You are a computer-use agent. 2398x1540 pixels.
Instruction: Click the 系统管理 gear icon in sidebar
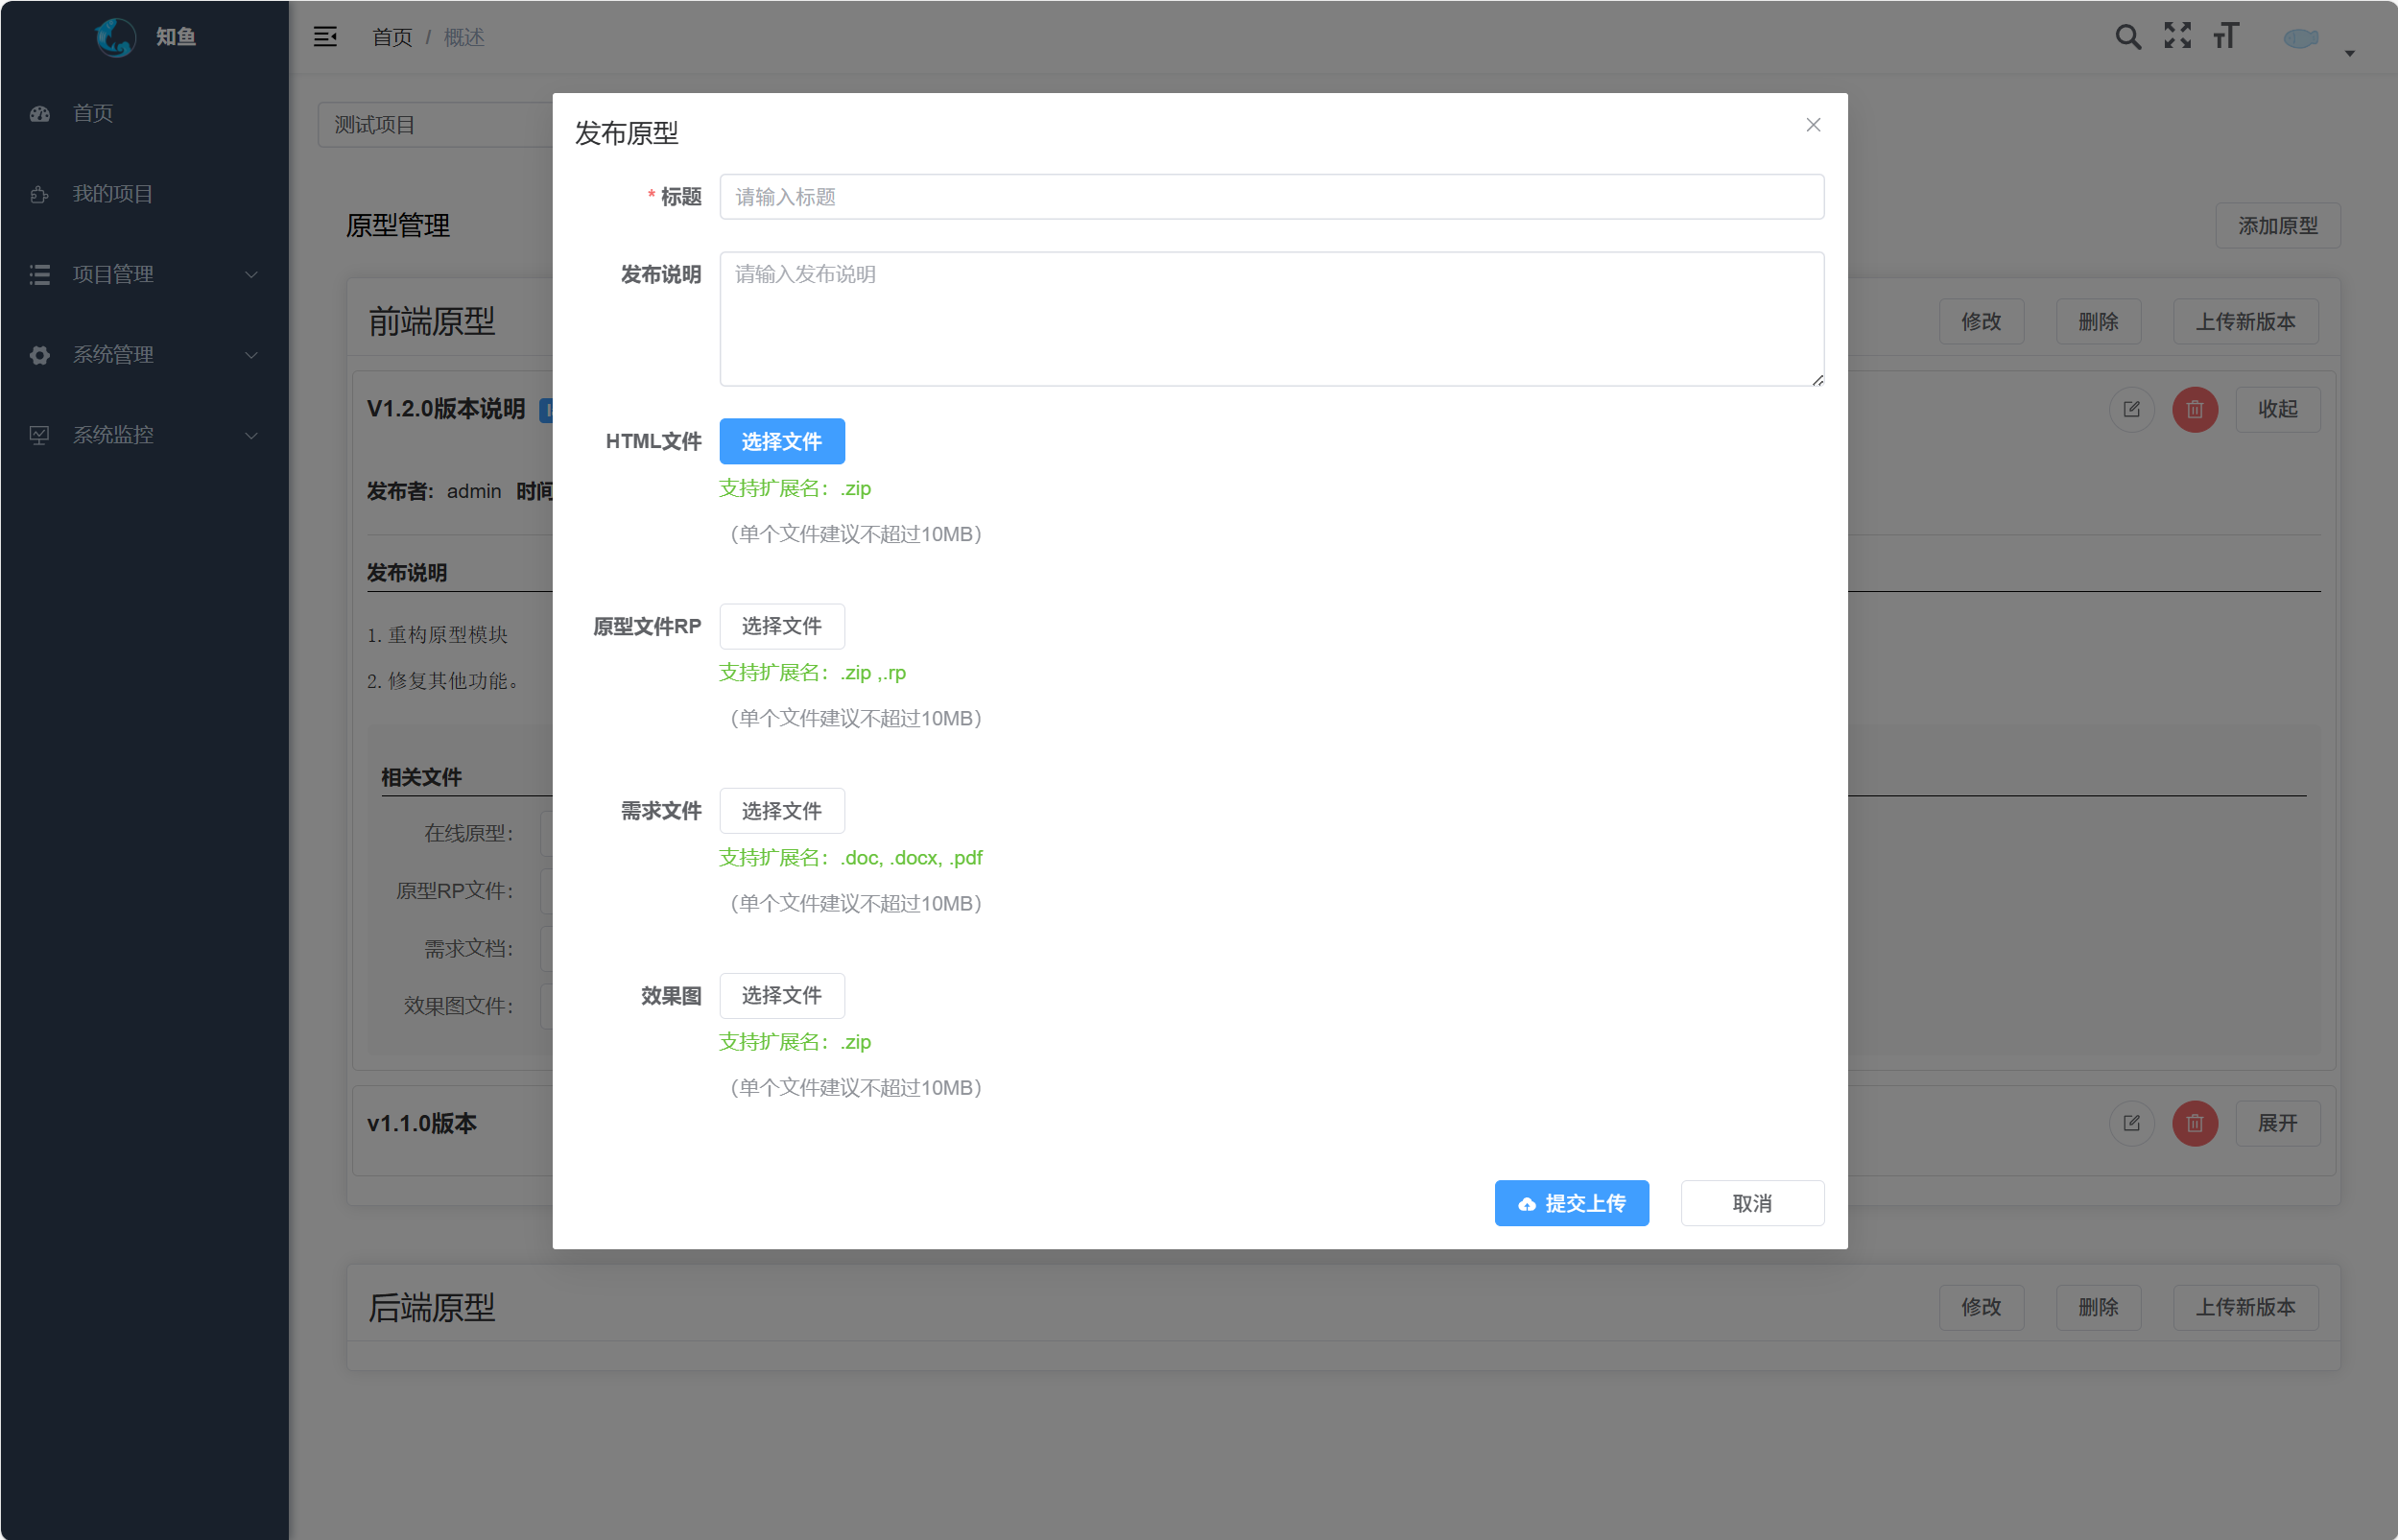click(40, 354)
